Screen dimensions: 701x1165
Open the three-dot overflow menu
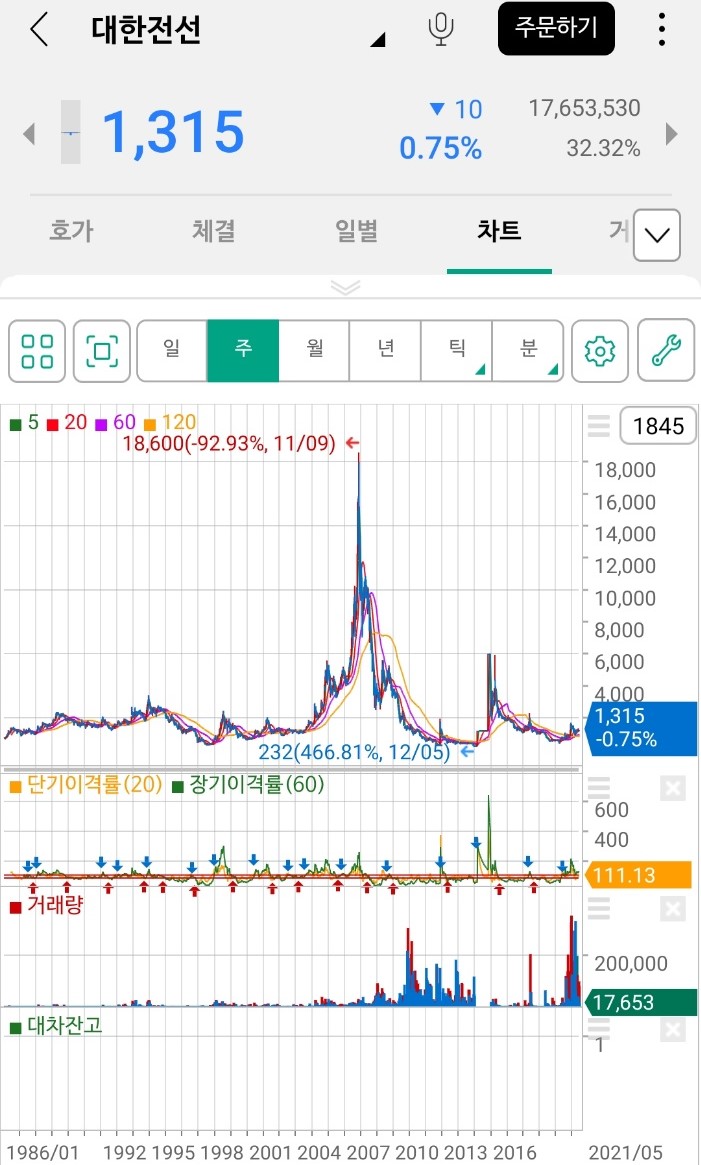pyautogui.click(x=662, y=30)
